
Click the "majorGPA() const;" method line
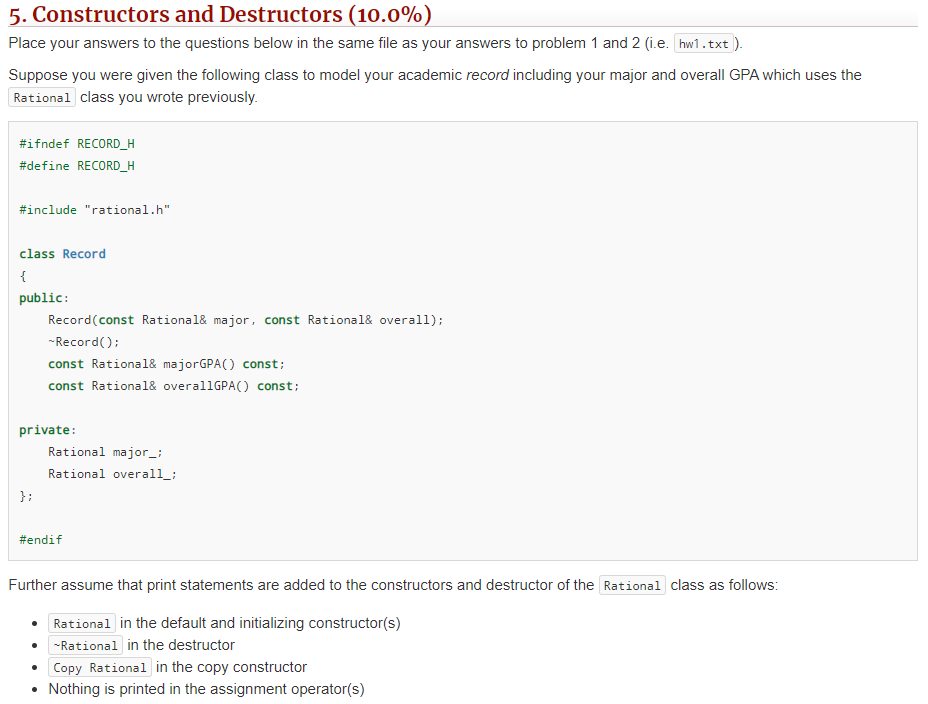pos(166,364)
